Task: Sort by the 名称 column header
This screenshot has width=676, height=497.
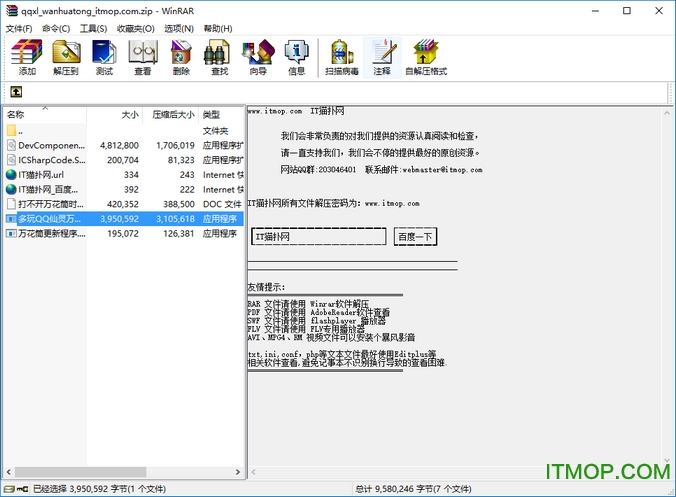Action: [45, 115]
